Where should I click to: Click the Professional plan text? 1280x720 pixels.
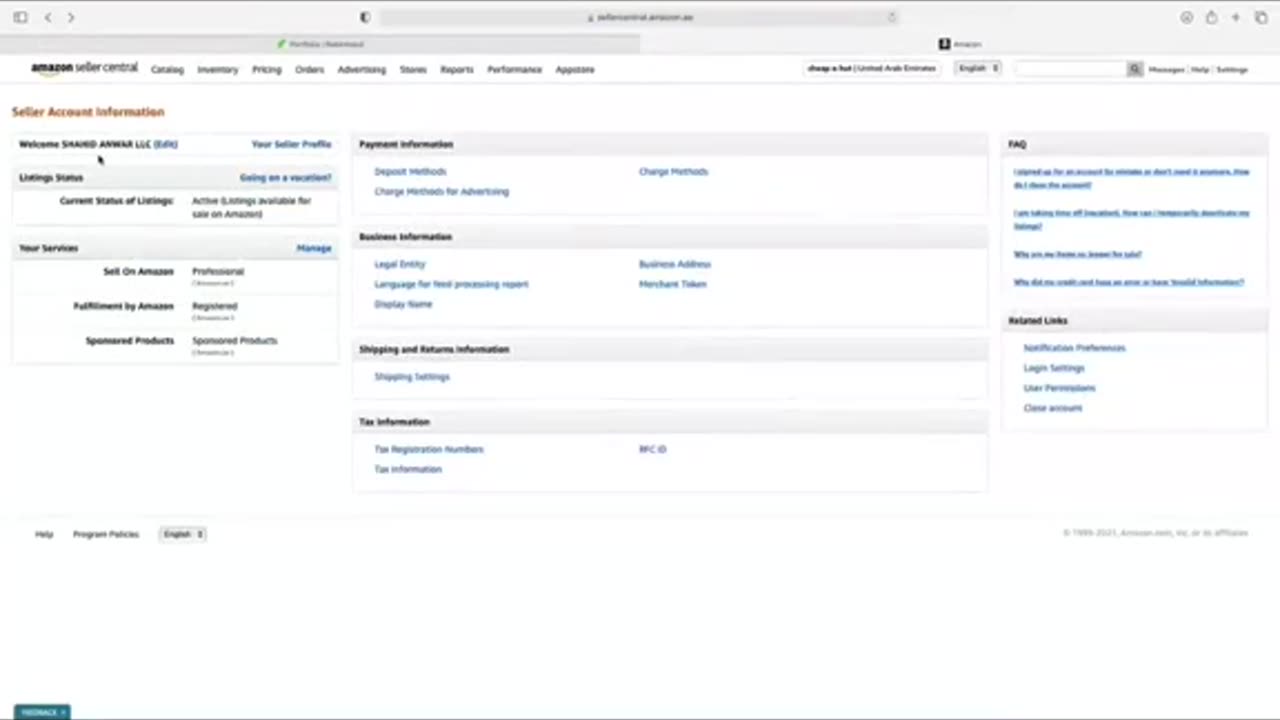218,271
